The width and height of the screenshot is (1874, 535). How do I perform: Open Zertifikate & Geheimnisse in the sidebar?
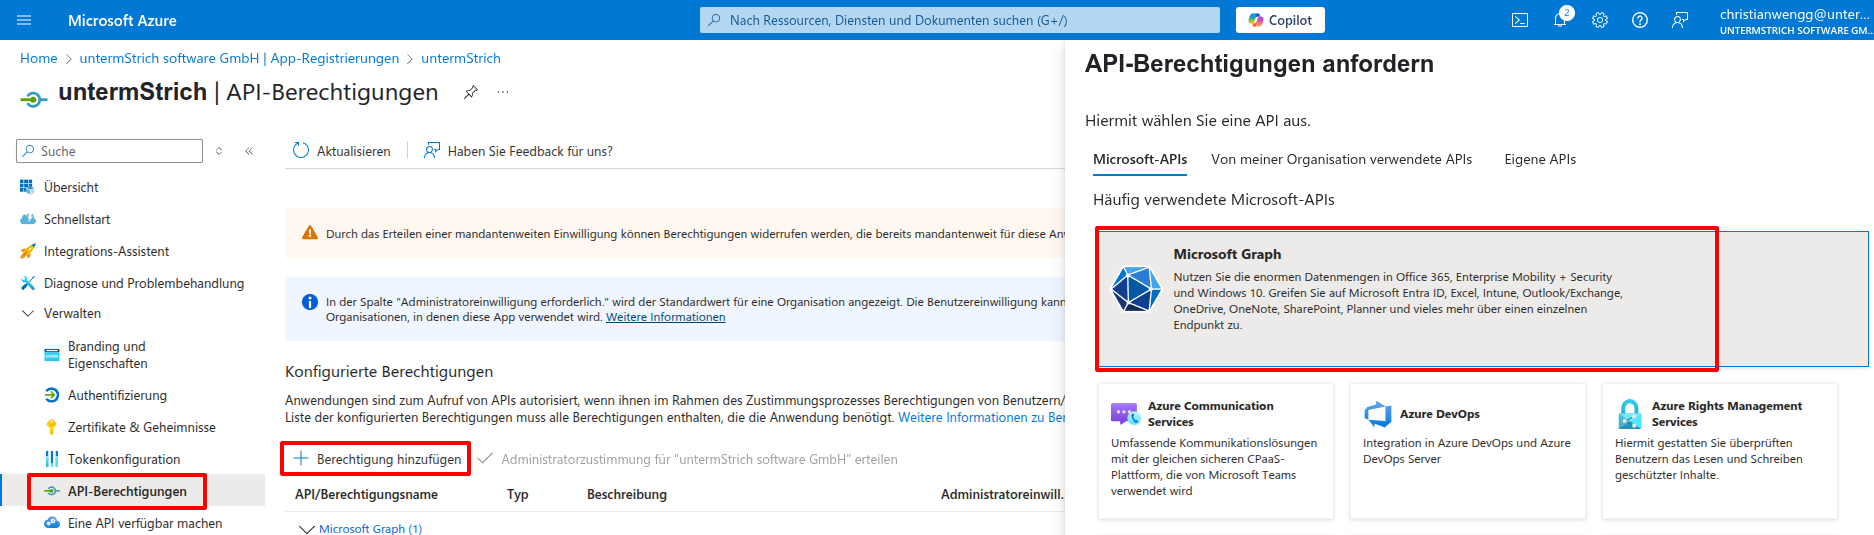(x=141, y=427)
